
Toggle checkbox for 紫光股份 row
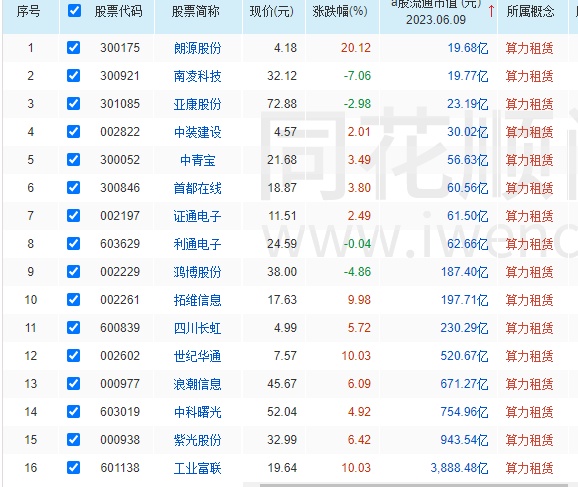tap(73, 440)
